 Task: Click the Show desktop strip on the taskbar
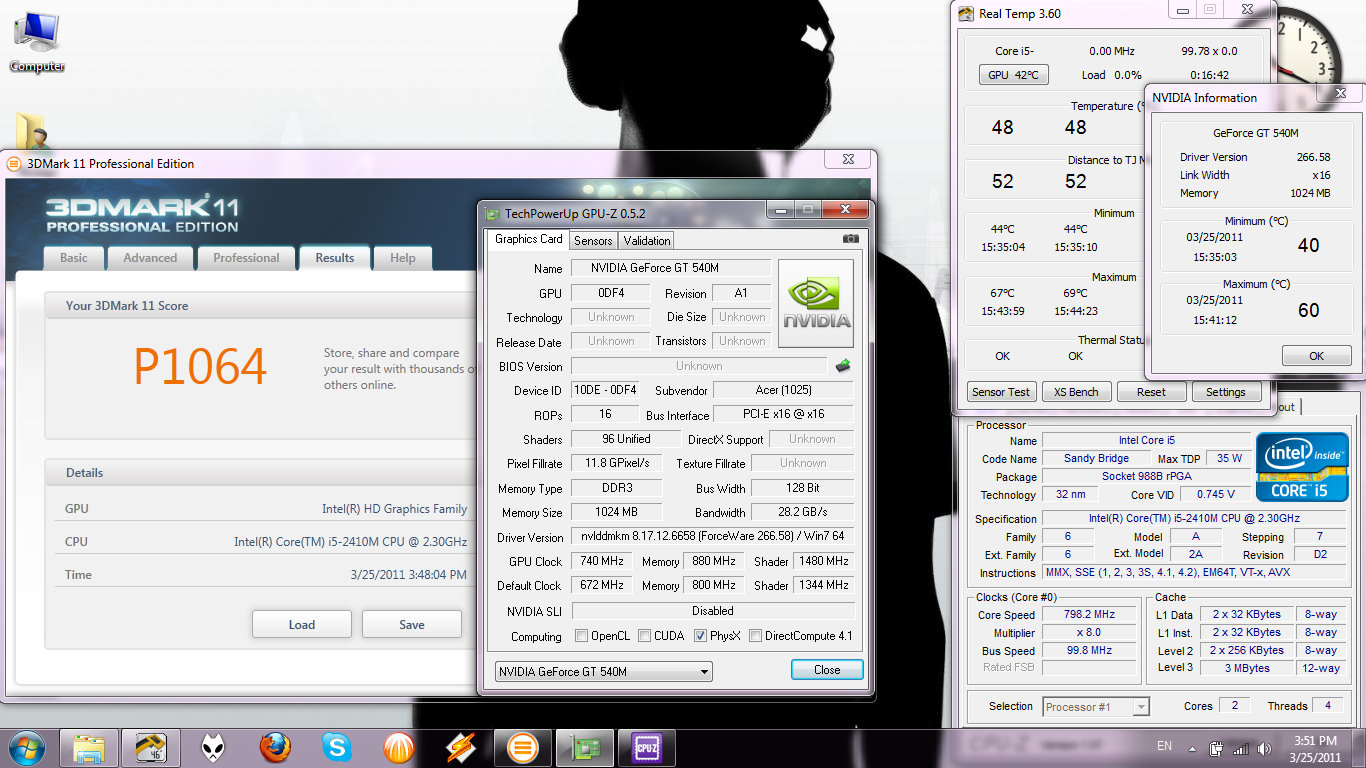[1359, 748]
